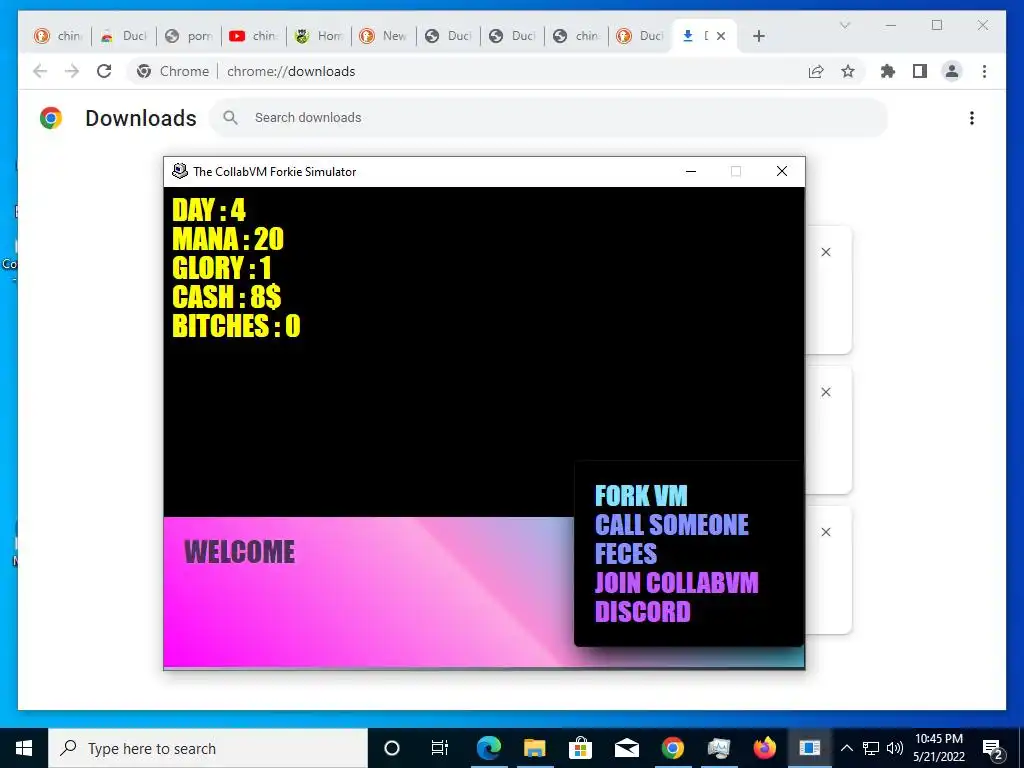
Task: Open the volume icon in the system tray
Action: click(x=895, y=748)
